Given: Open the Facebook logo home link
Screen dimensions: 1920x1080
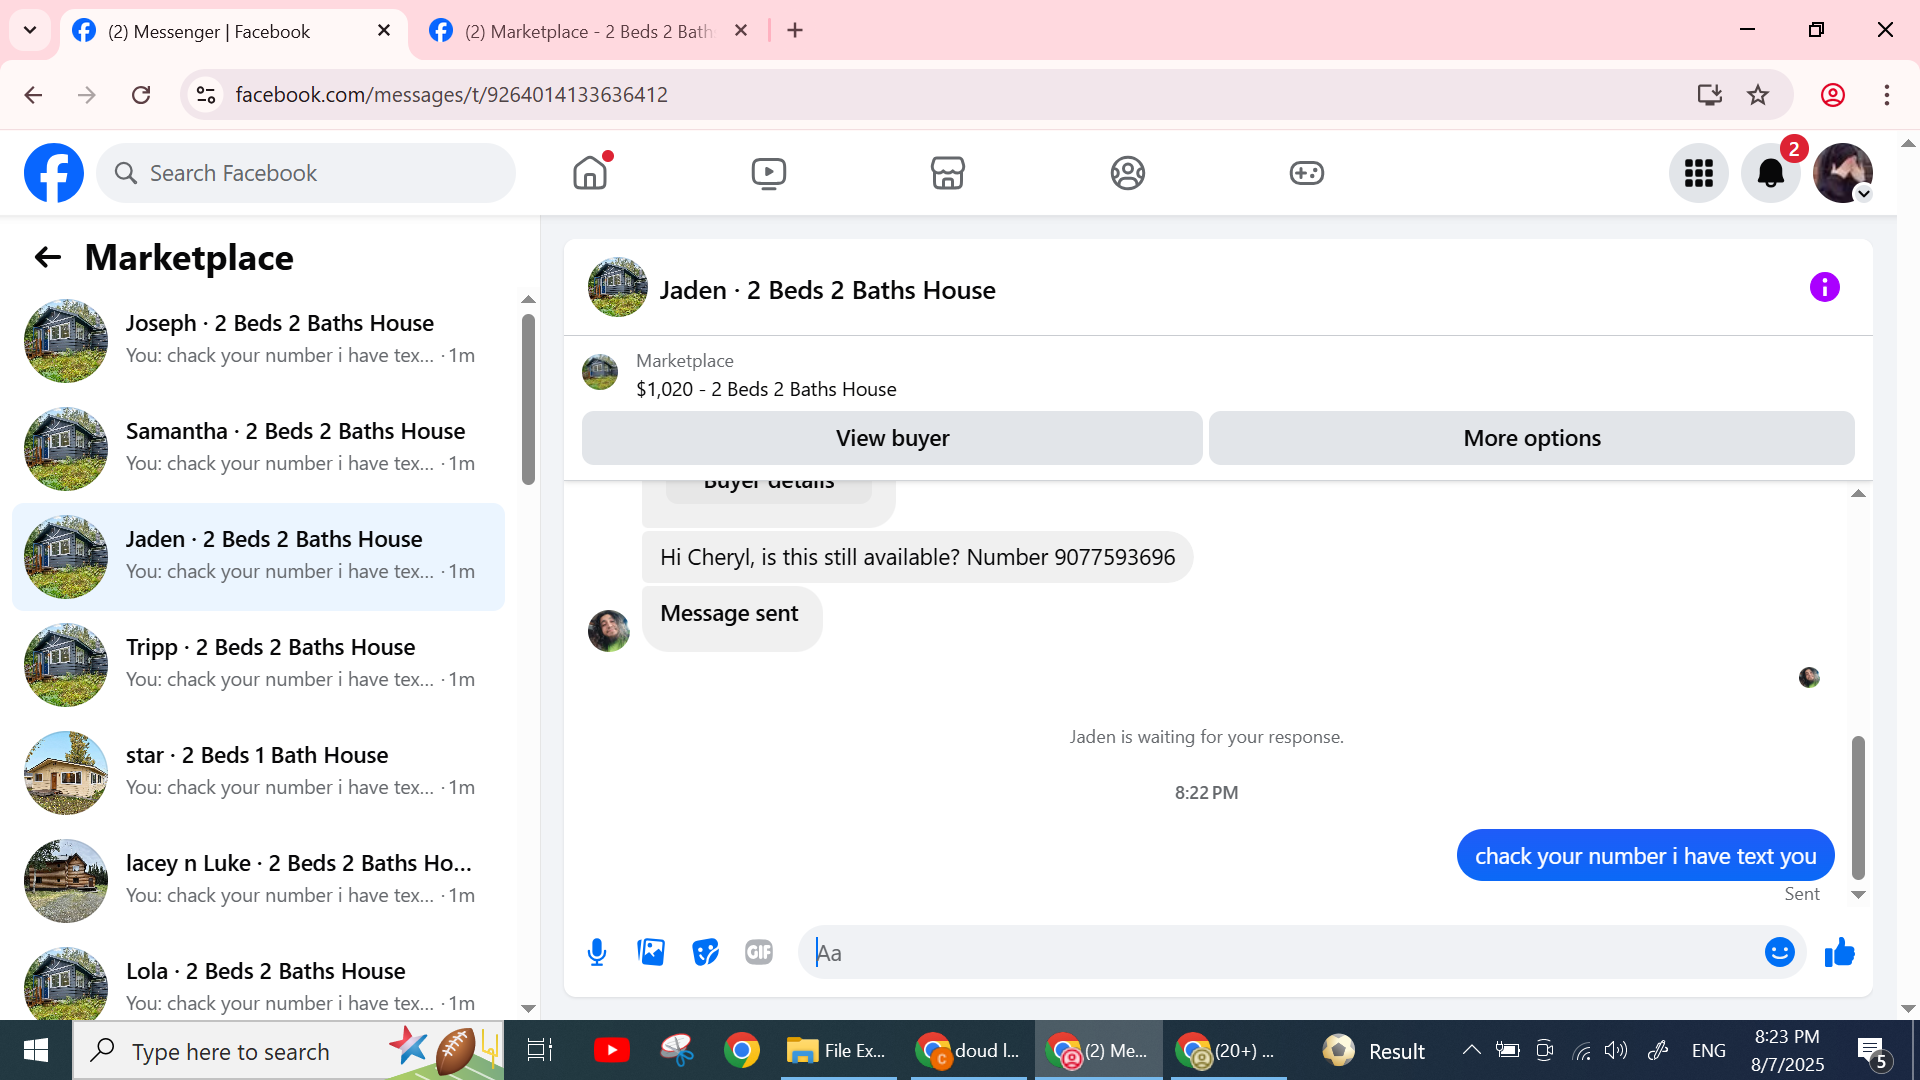Looking at the screenshot, I should [54, 173].
